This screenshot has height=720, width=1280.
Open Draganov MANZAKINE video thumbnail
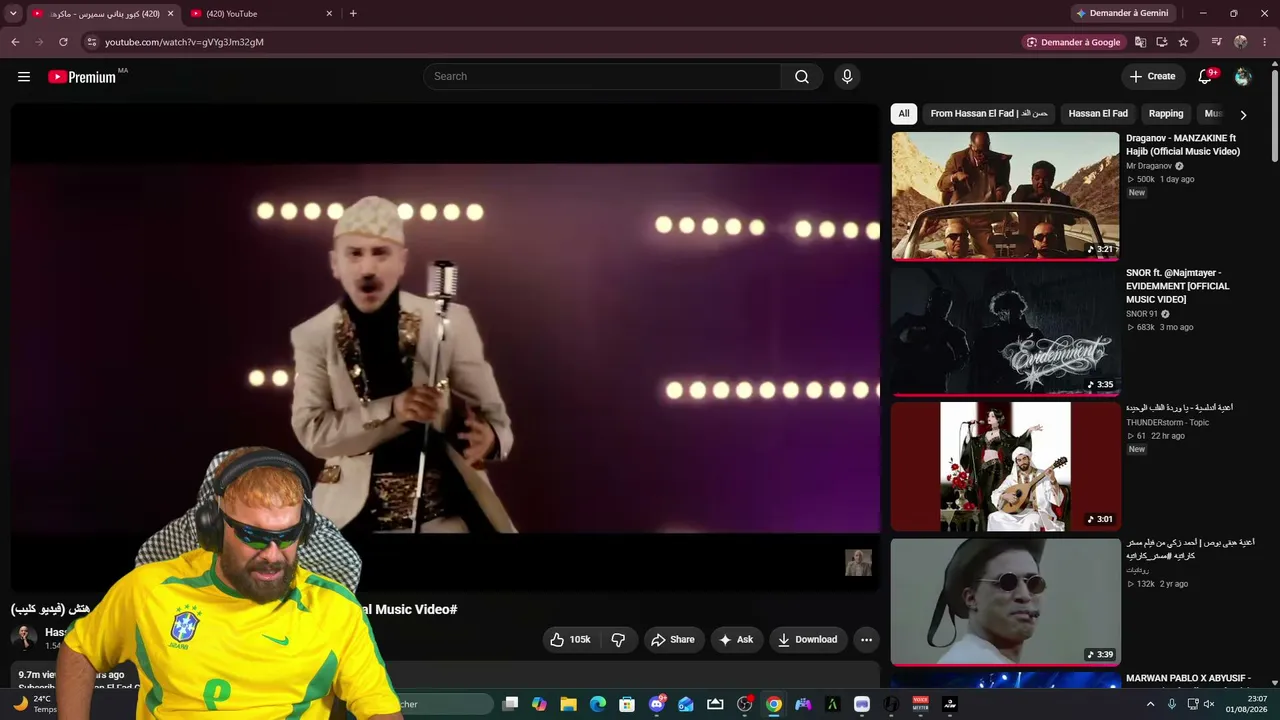[x=1005, y=196]
